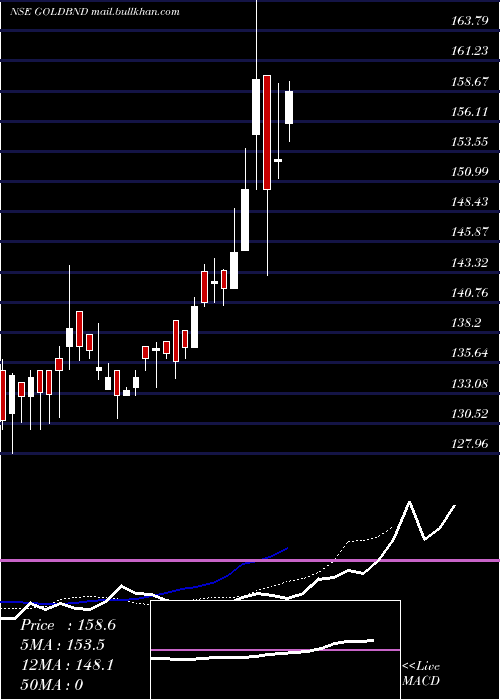Viewport: 500px width, 700px height.
Task: Click the 161.23 price axis label
Action: [469, 51]
